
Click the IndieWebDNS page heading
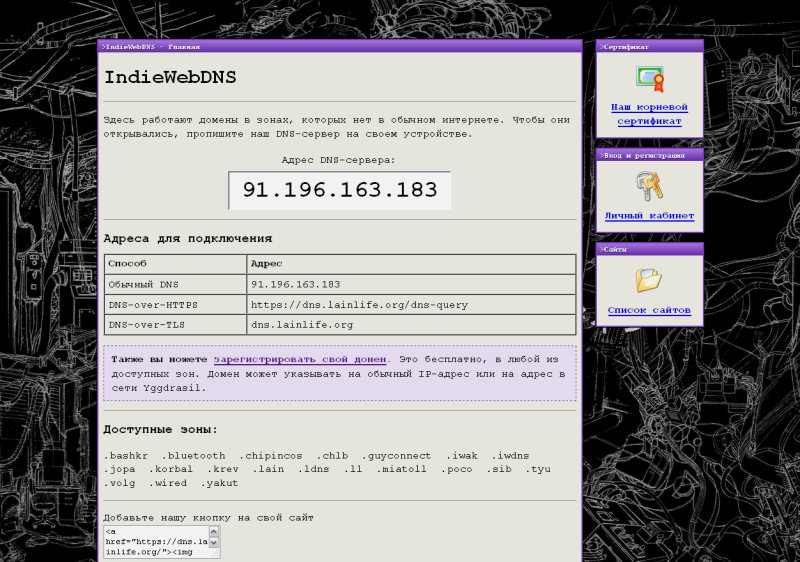(x=170, y=78)
